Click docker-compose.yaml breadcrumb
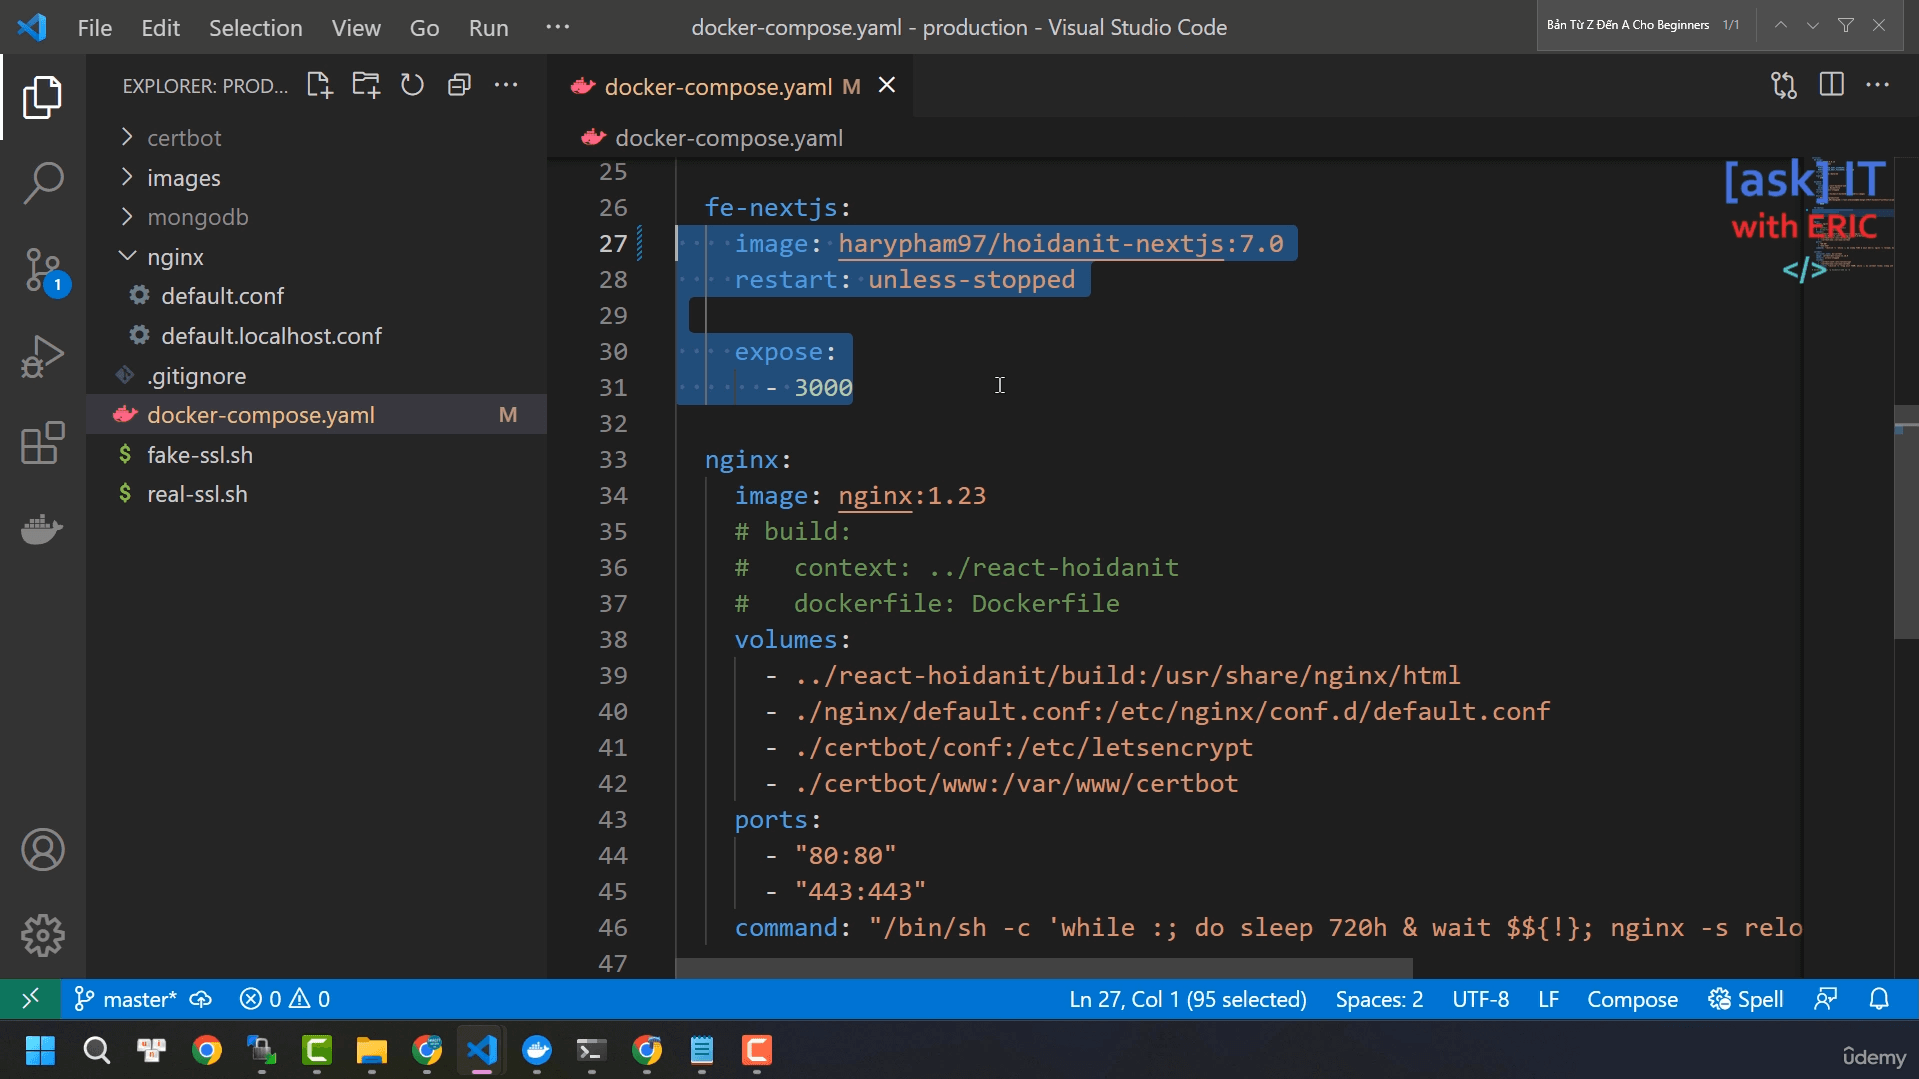Viewport: 1919px width, 1079px height. (x=728, y=138)
